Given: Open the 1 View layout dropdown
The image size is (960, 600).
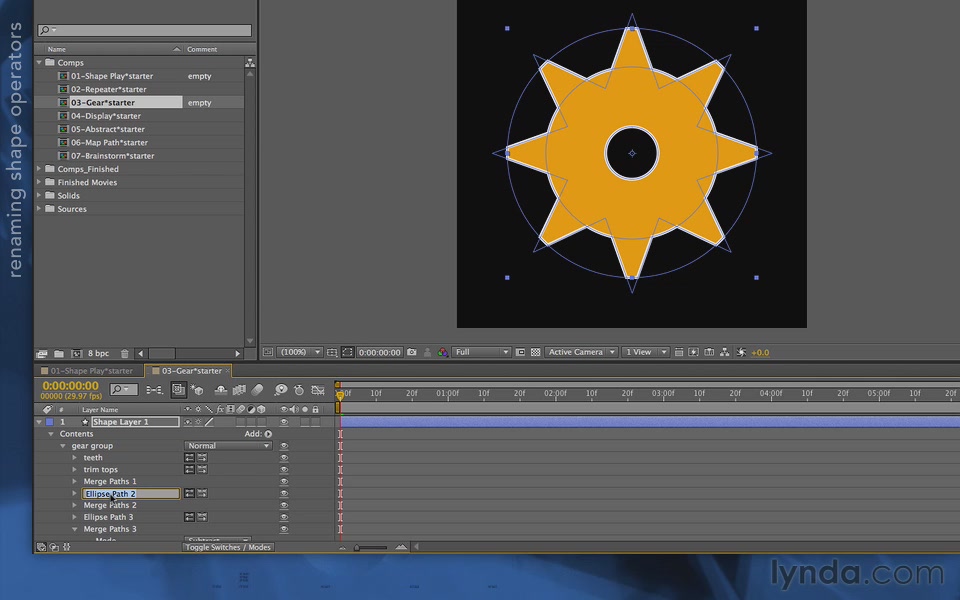Looking at the screenshot, I should 645,352.
